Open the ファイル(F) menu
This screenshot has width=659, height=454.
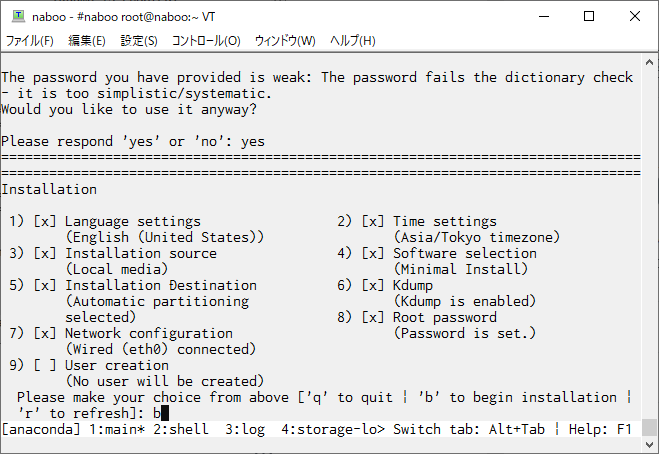pos(29,41)
